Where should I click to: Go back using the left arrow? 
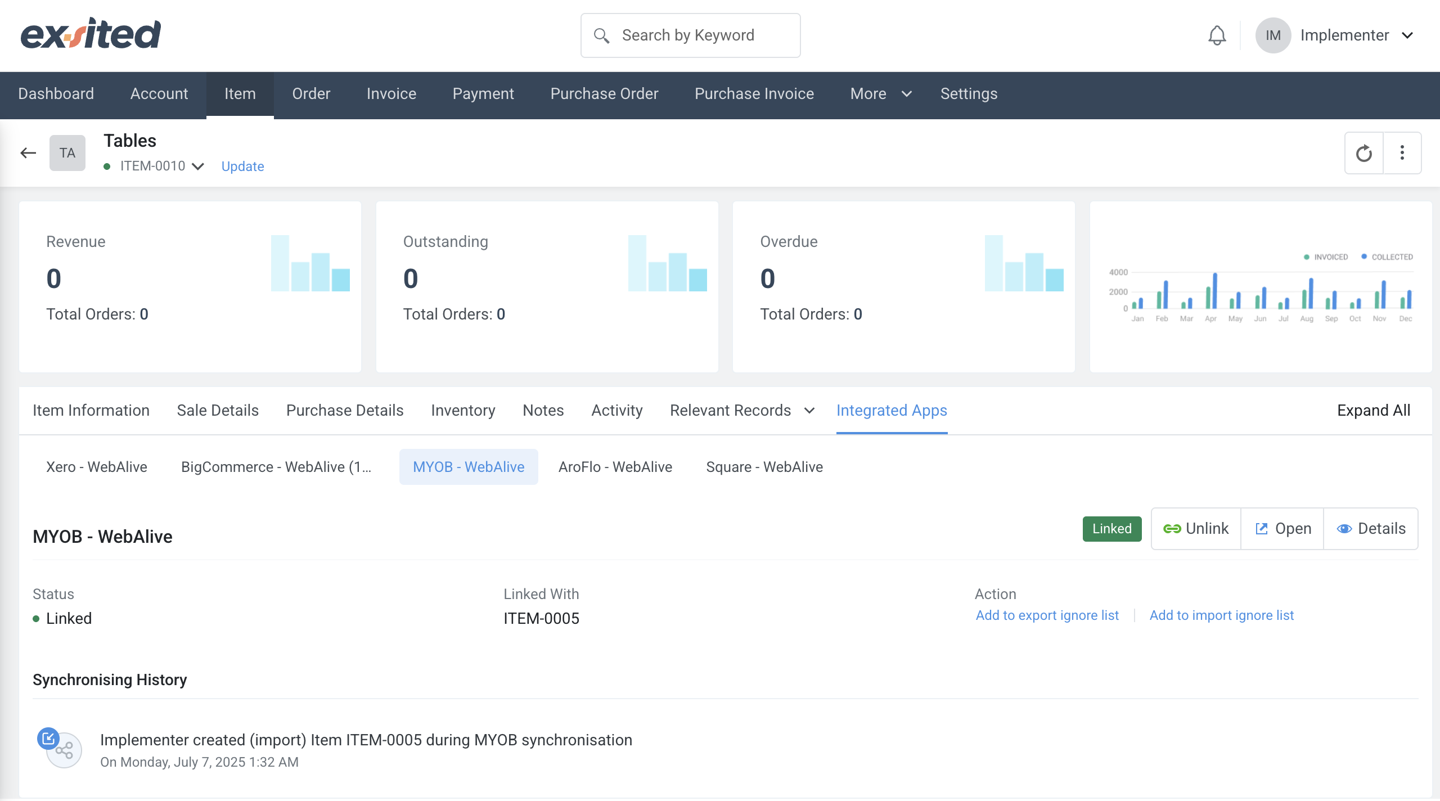coord(28,153)
